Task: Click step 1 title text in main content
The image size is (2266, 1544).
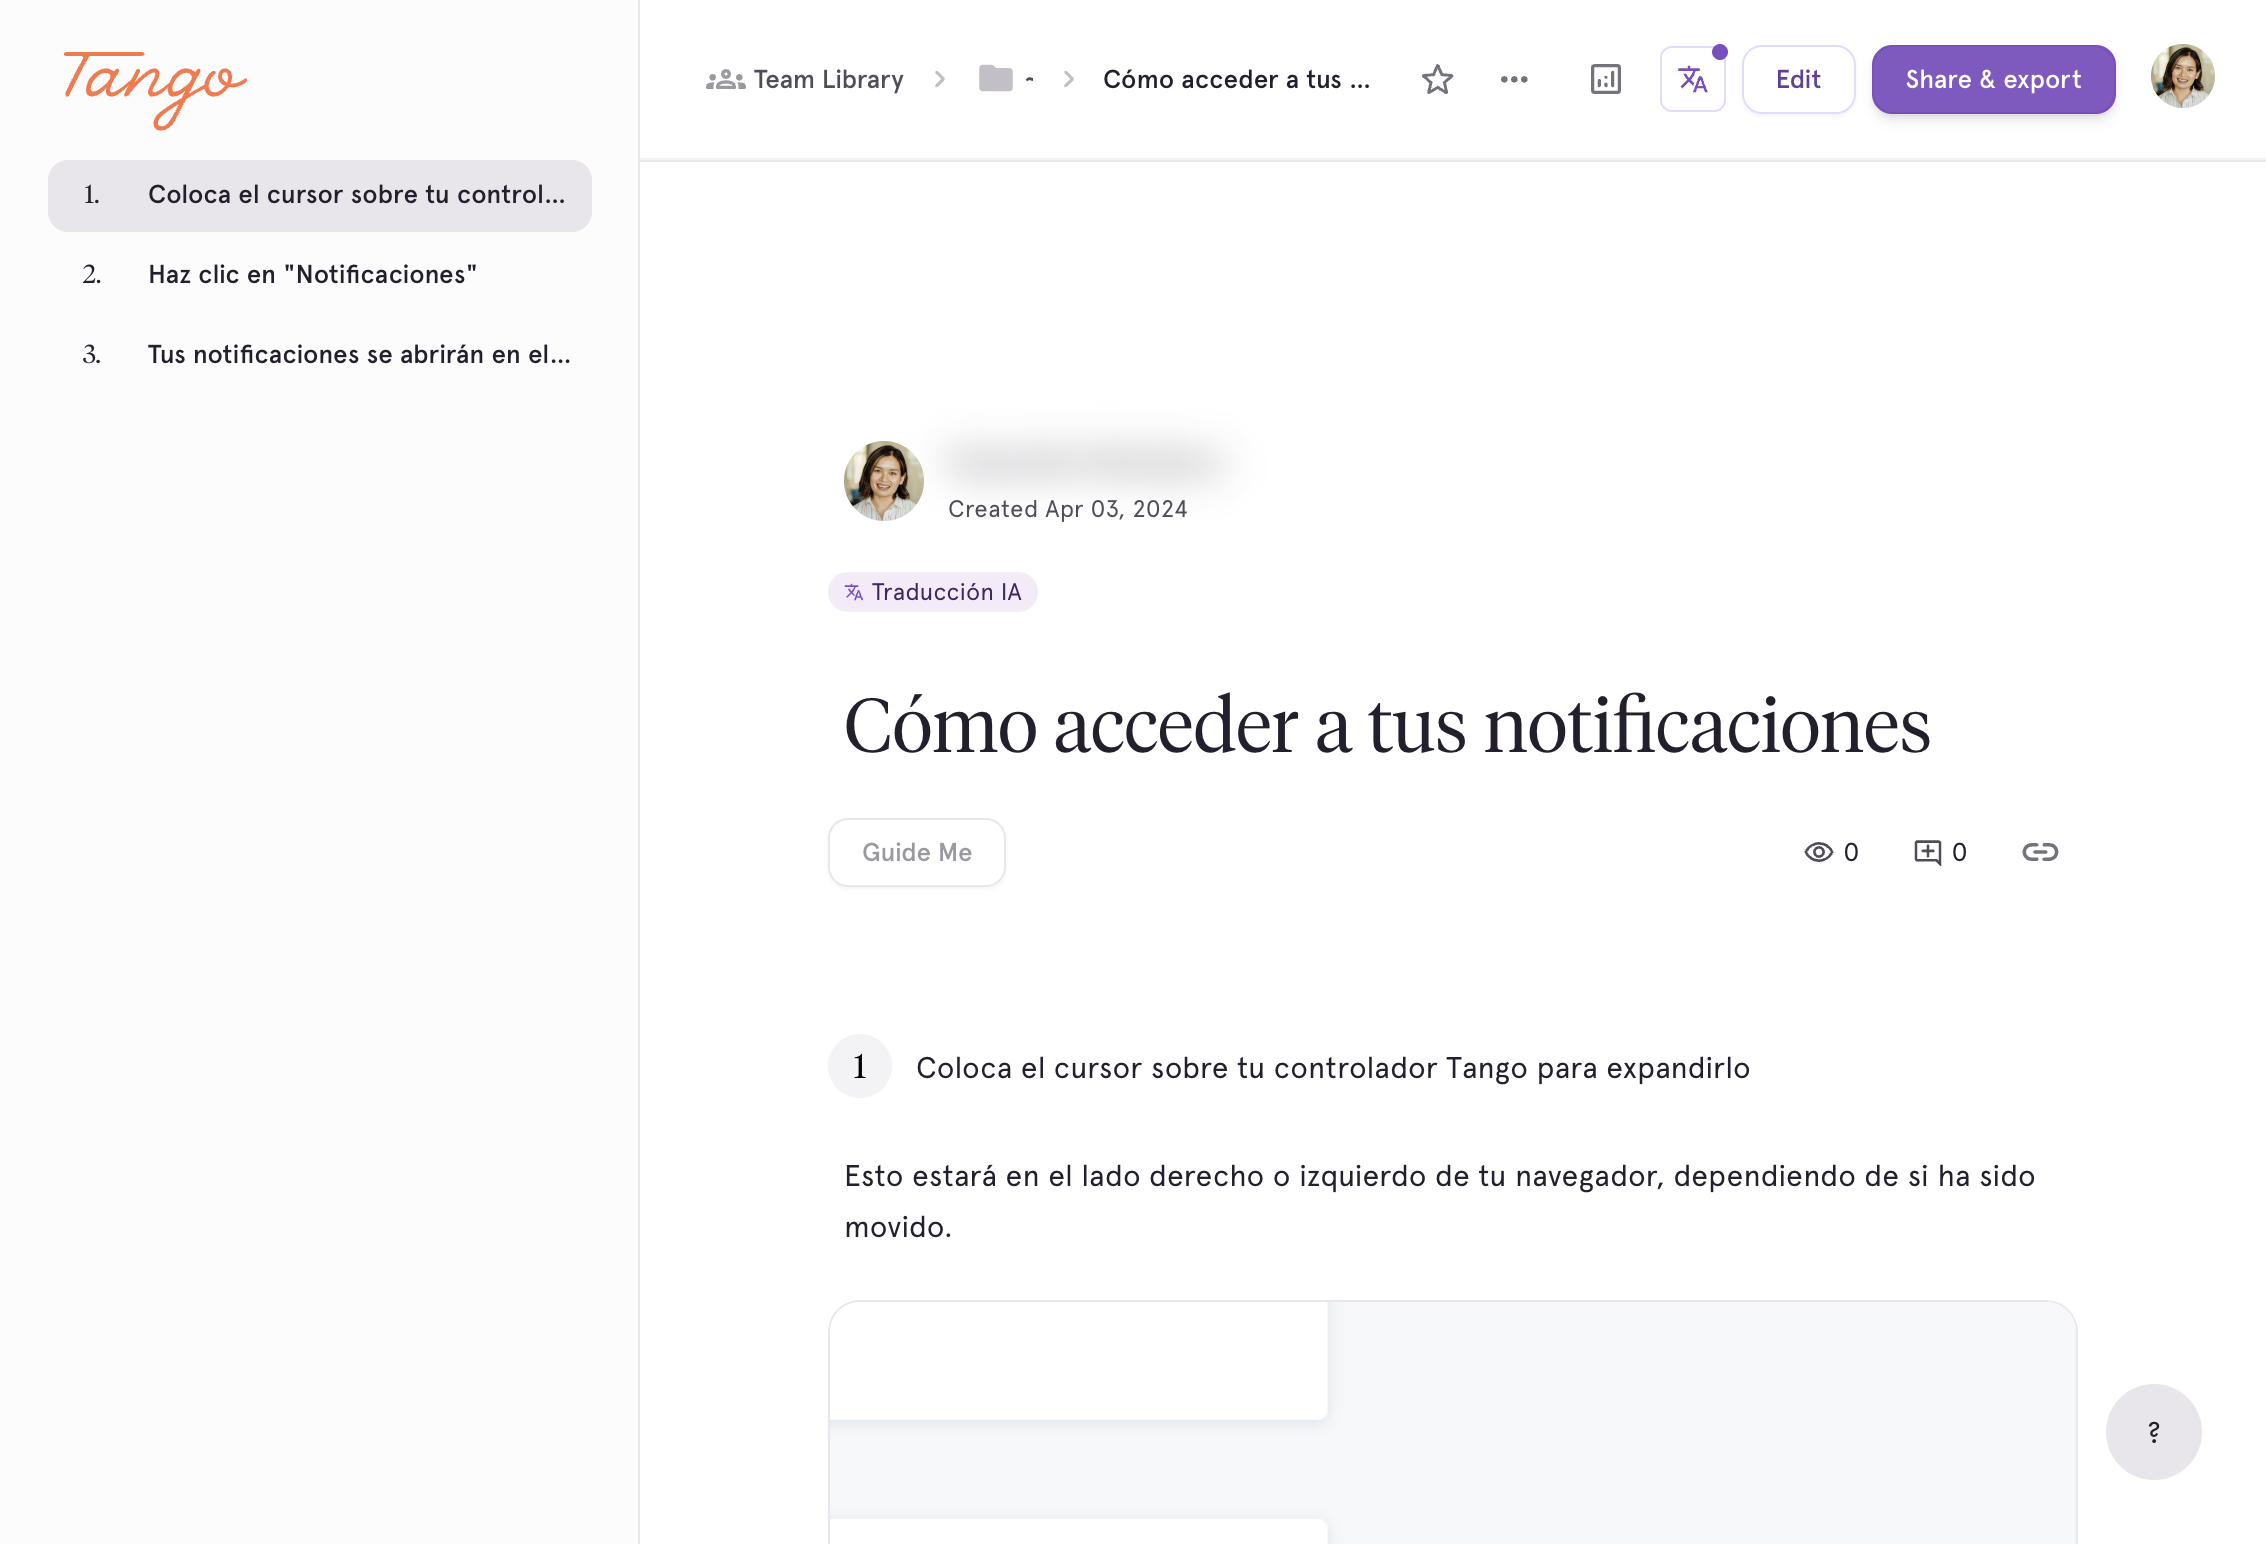Action: point(1333,1068)
